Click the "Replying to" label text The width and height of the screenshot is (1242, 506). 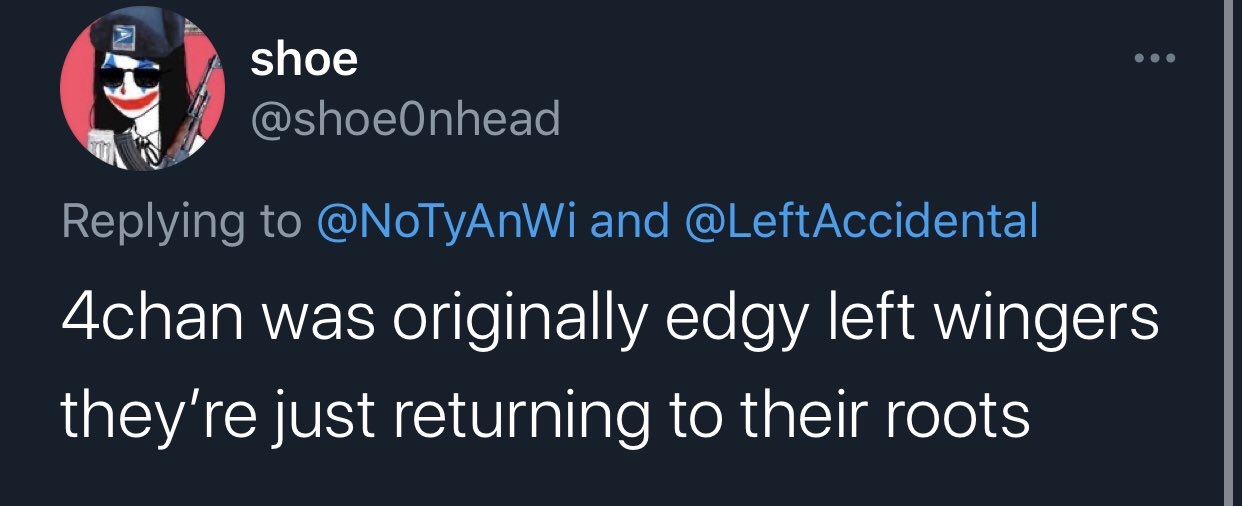[181, 221]
